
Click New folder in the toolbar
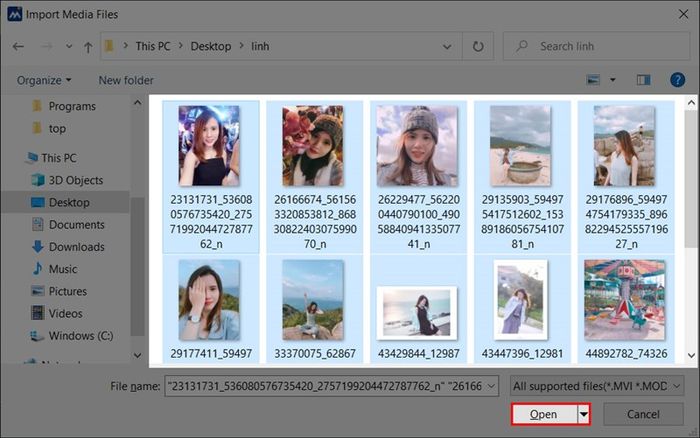tap(126, 80)
